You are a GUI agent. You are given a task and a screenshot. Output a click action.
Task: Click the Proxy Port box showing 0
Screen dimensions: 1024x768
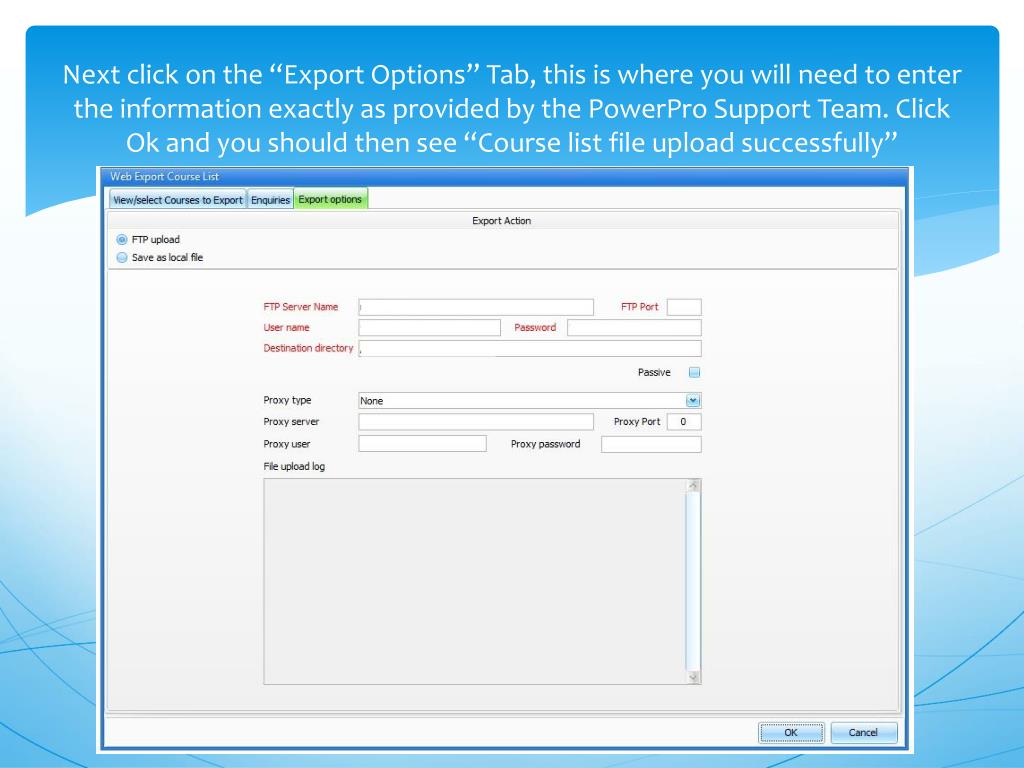click(x=684, y=422)
